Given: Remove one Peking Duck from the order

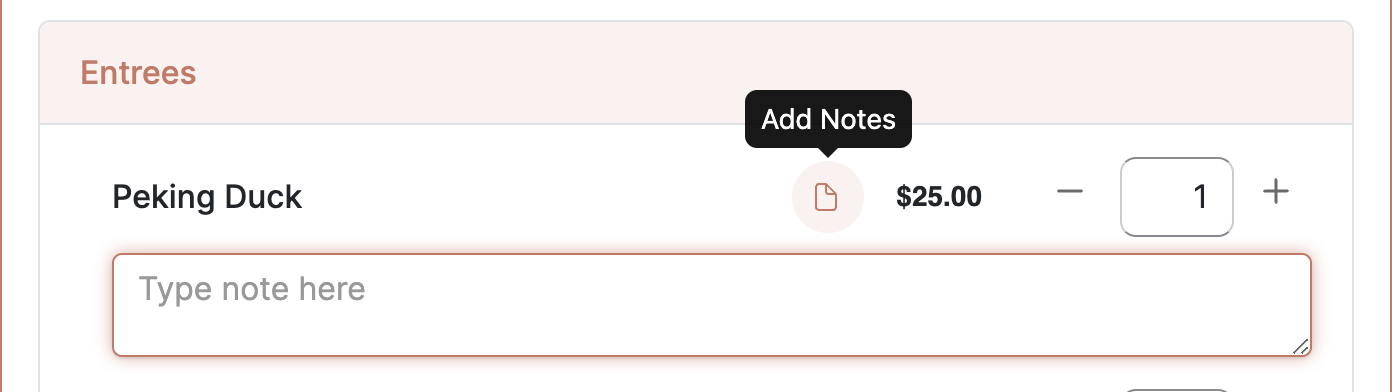Looking at the screenshot, I should click(1070, 192).
